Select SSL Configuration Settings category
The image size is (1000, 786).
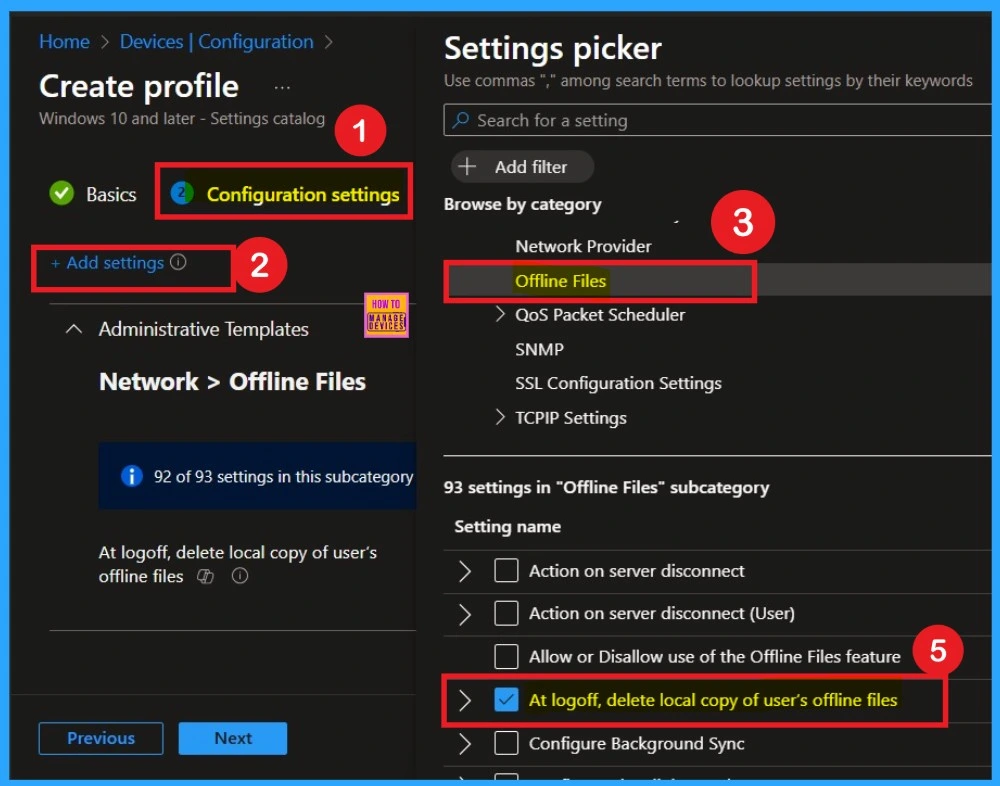click(x=618, y=383)
